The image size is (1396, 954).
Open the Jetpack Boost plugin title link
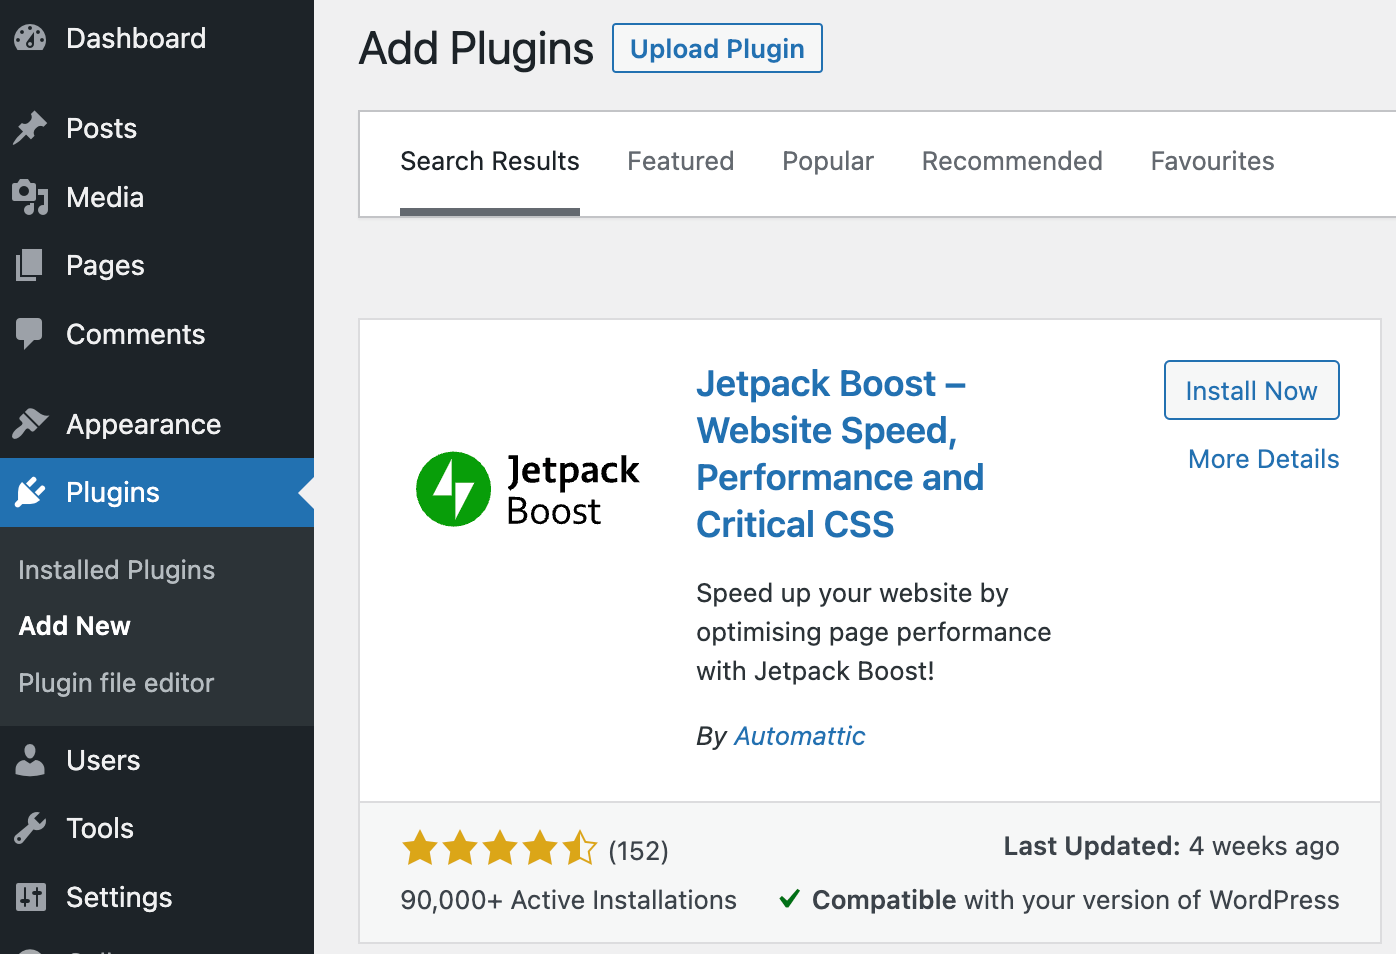pyautogui.click(x=840, y=454)
